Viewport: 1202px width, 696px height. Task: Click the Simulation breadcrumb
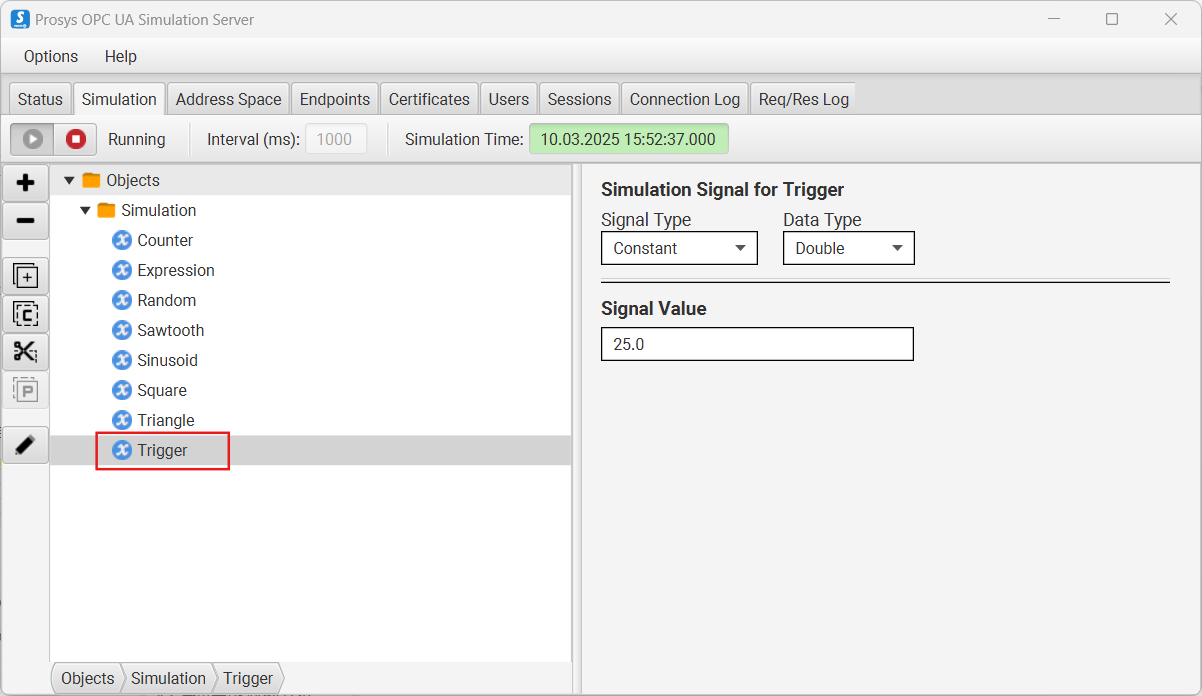point(168,678)
